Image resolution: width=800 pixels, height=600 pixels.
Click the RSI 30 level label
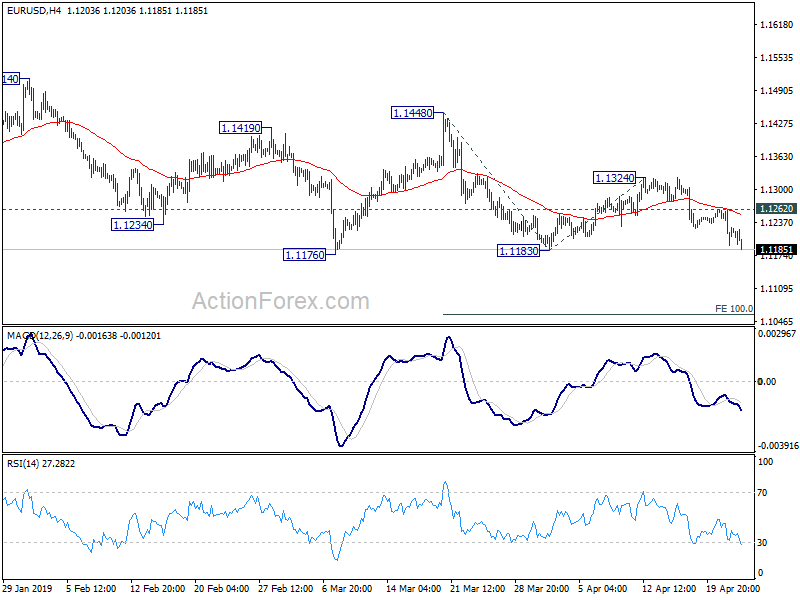pyautogui.click(x=762, y=542)
